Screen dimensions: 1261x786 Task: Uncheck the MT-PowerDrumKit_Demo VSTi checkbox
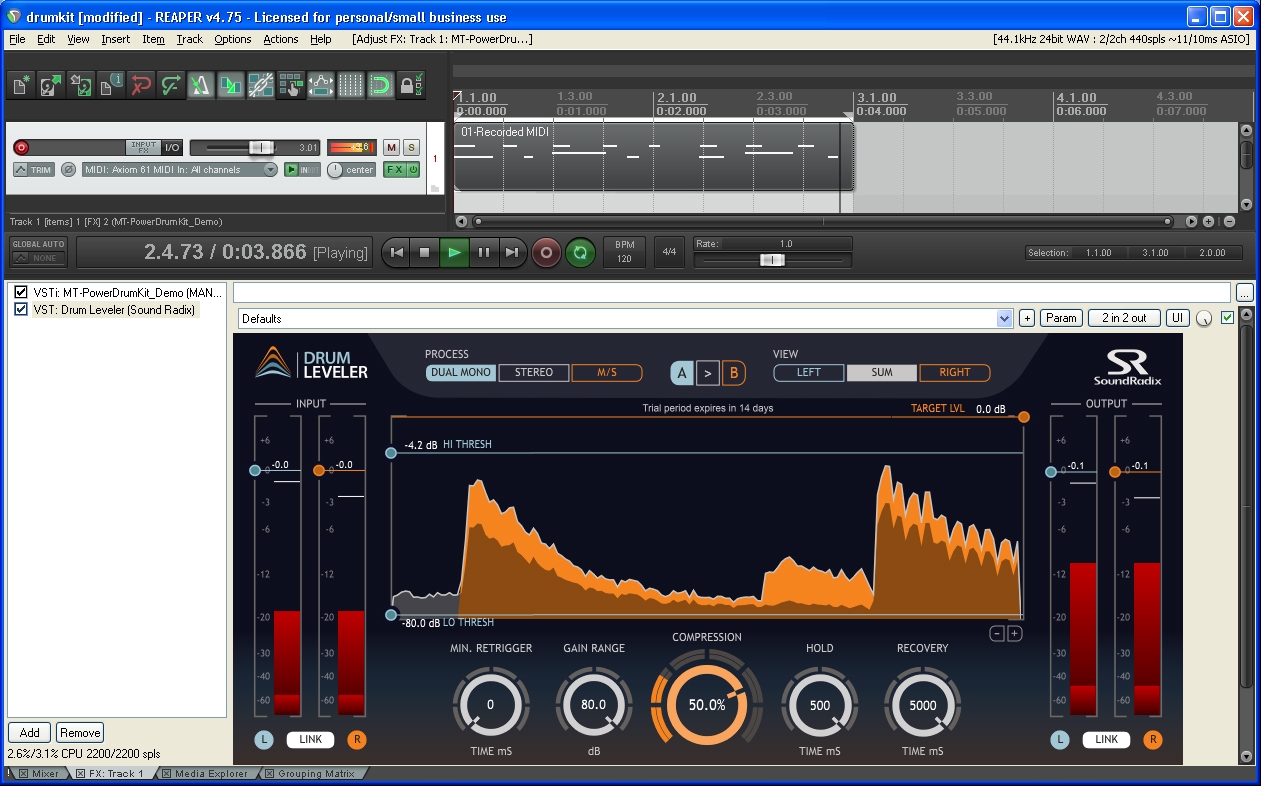tap(21, 292)
